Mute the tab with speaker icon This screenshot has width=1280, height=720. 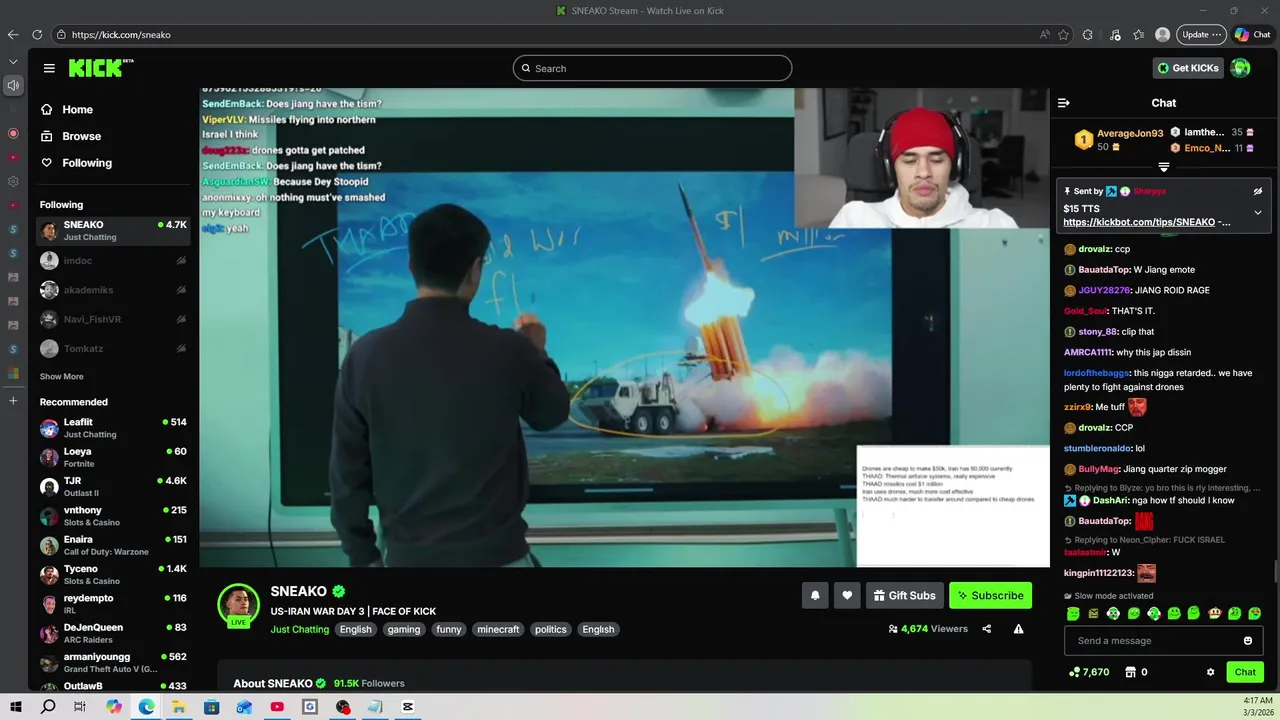click(13, 85)
